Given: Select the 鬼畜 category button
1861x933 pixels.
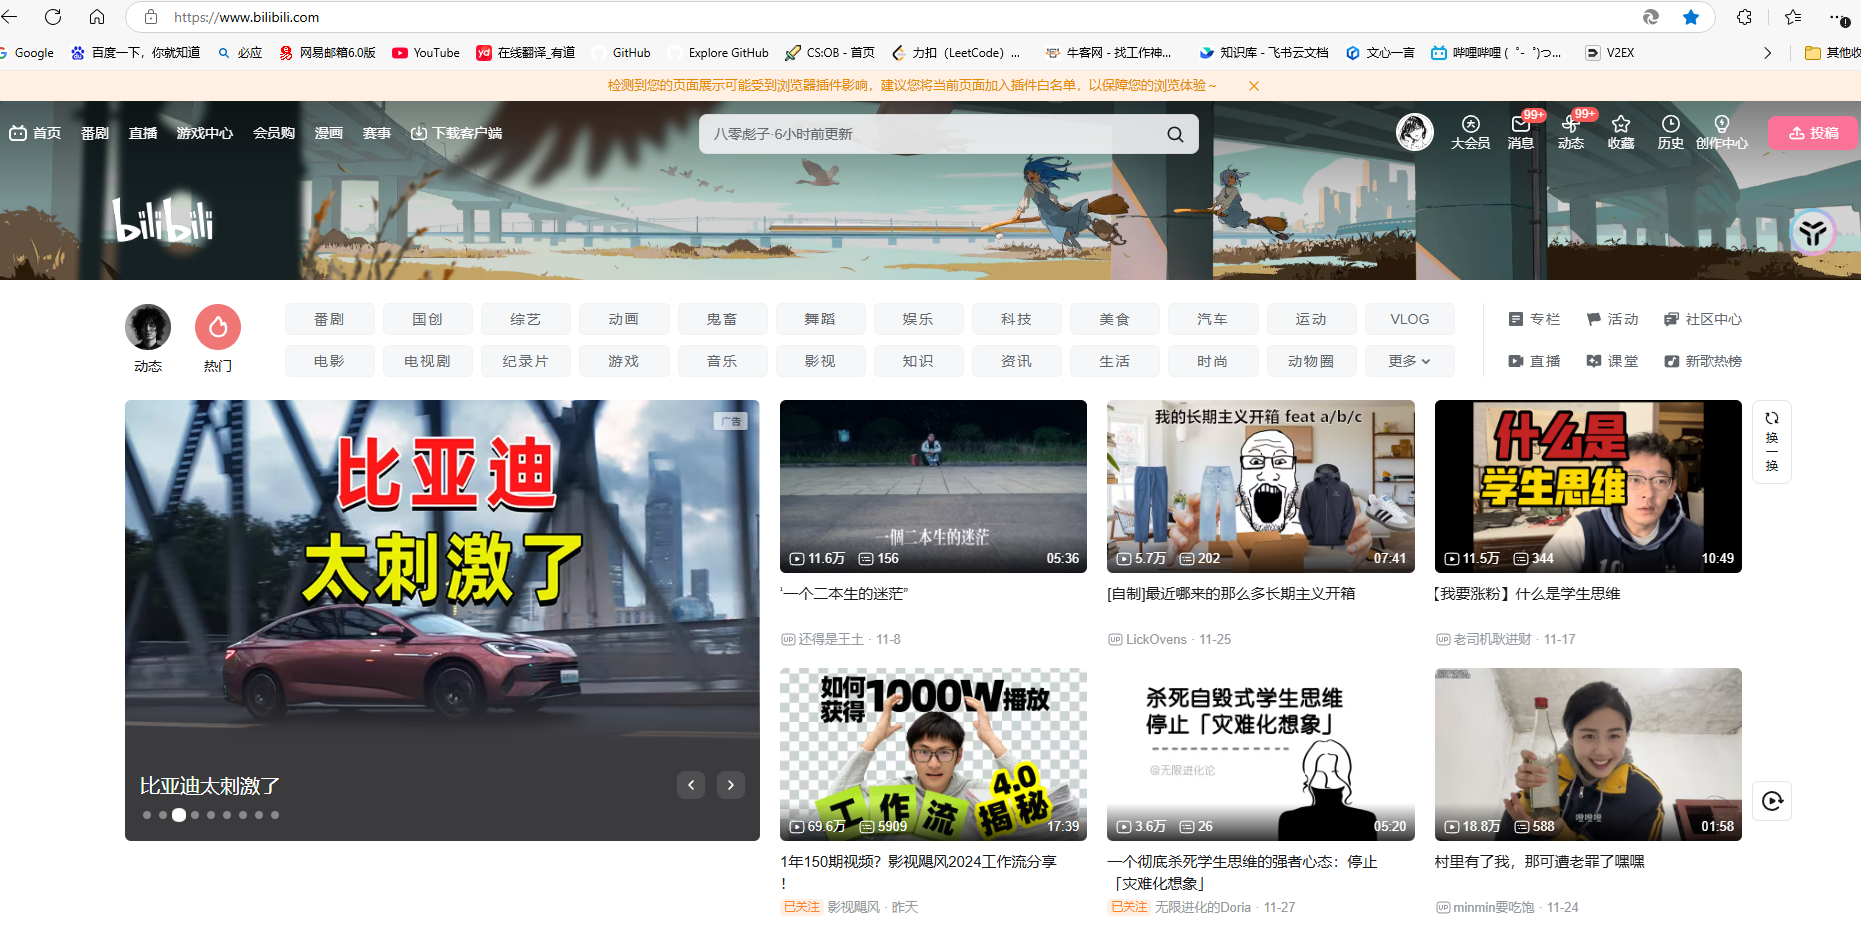Looking at the screenshot, I should click(x=722, y=319).
